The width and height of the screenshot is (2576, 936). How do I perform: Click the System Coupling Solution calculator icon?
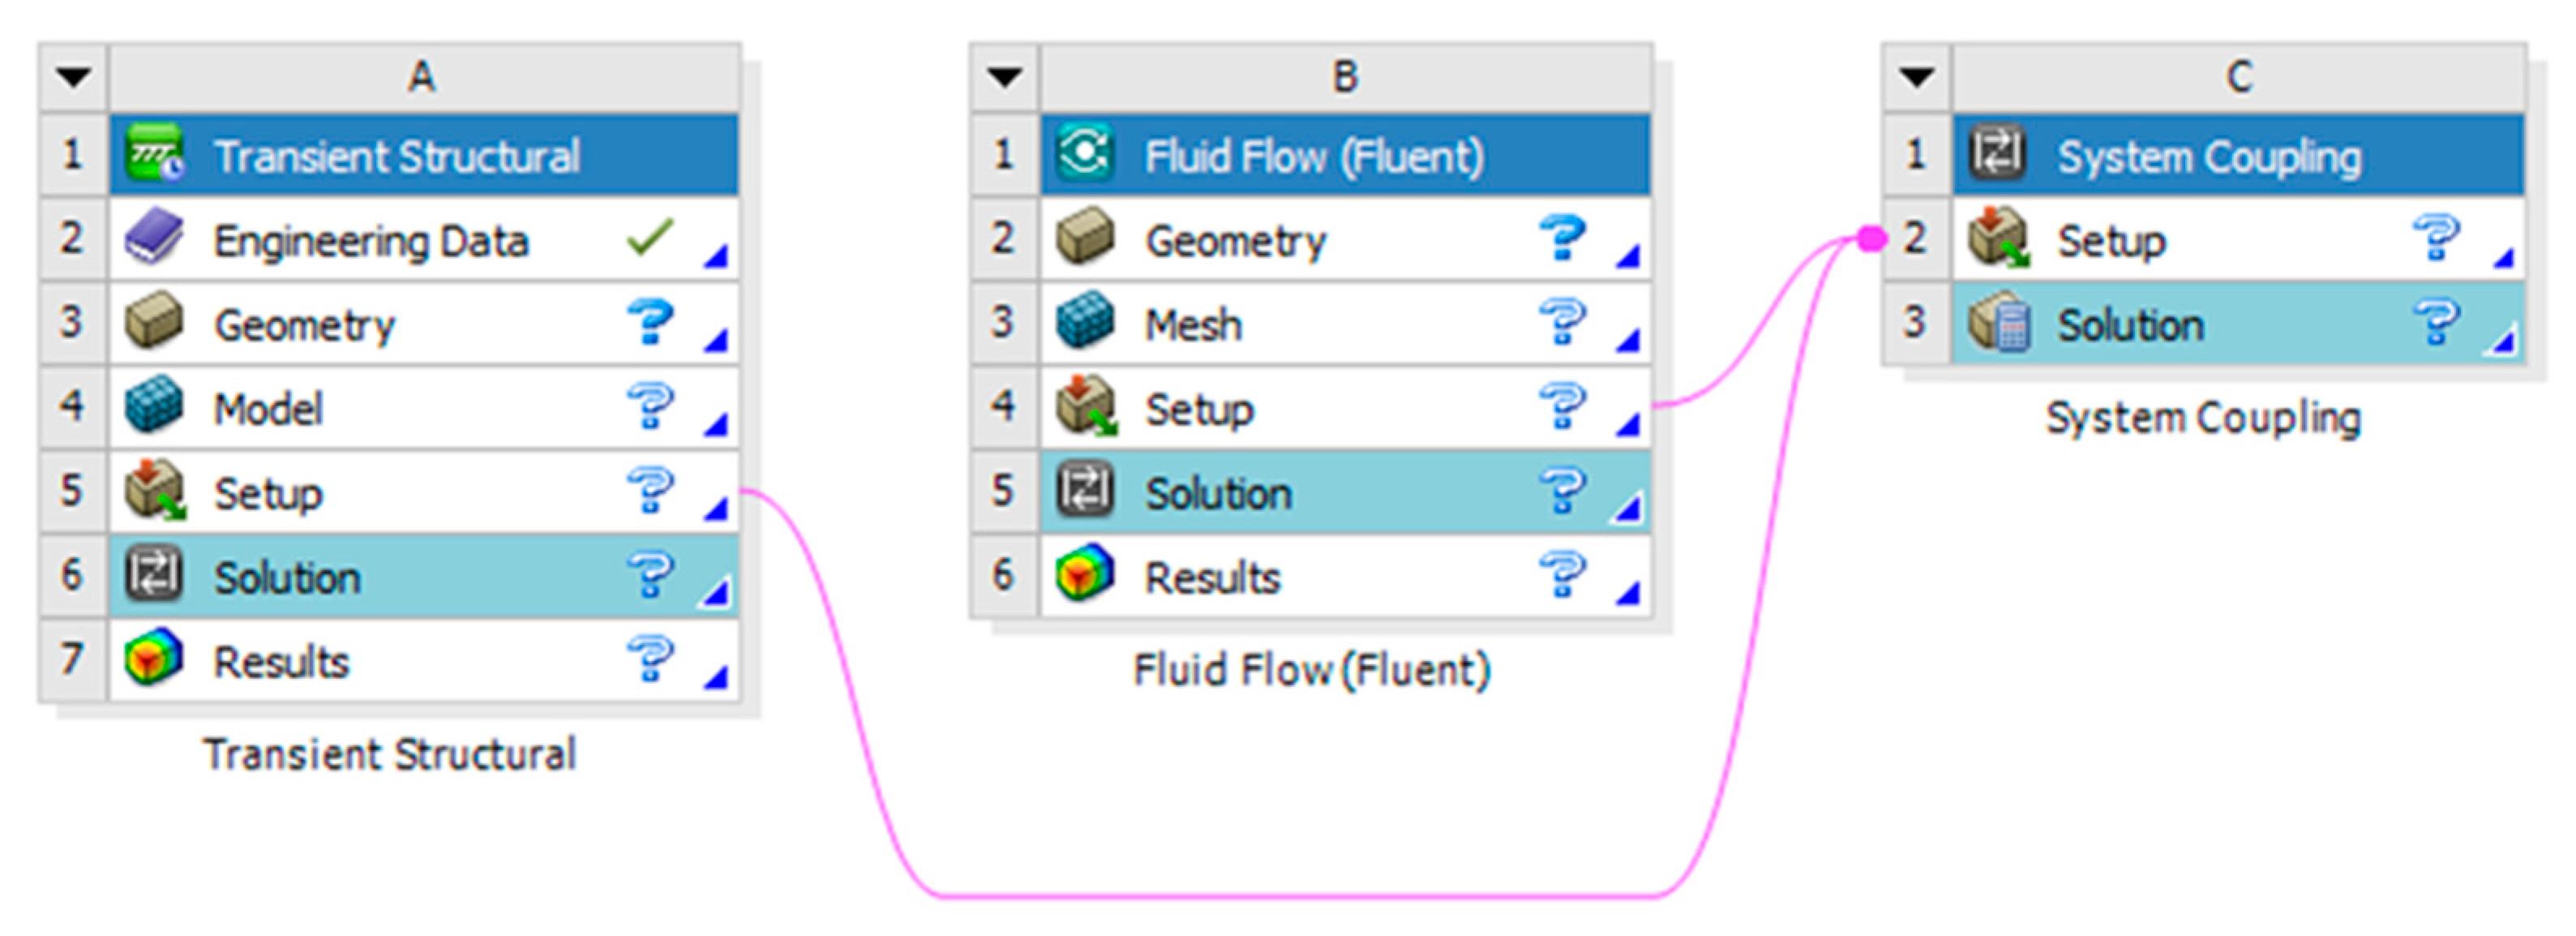tap(1999, 322)
